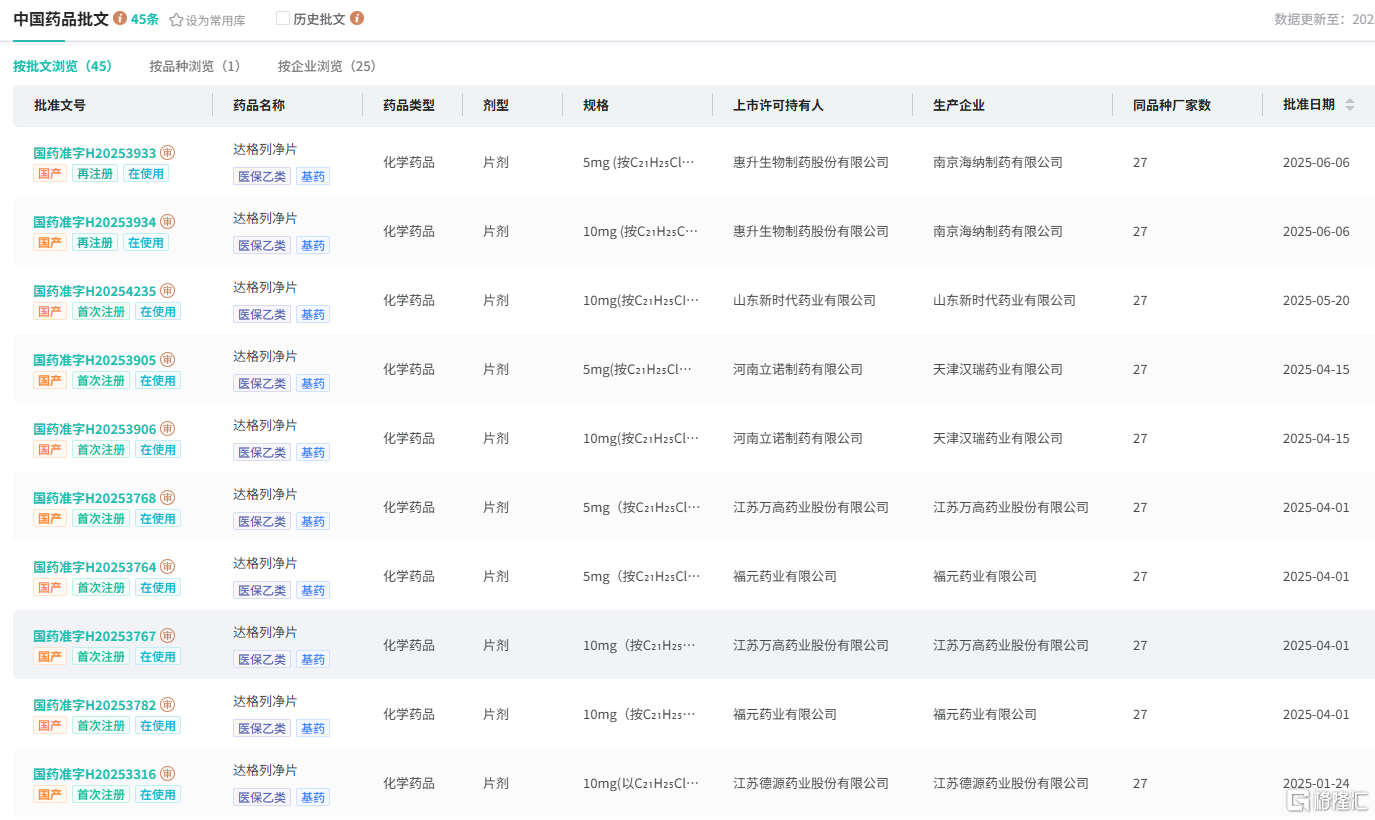Click 南京海纳制药有限公司 in H20253934 row
The height and width of the screenshot is (820, 1375).
point(998,231)
